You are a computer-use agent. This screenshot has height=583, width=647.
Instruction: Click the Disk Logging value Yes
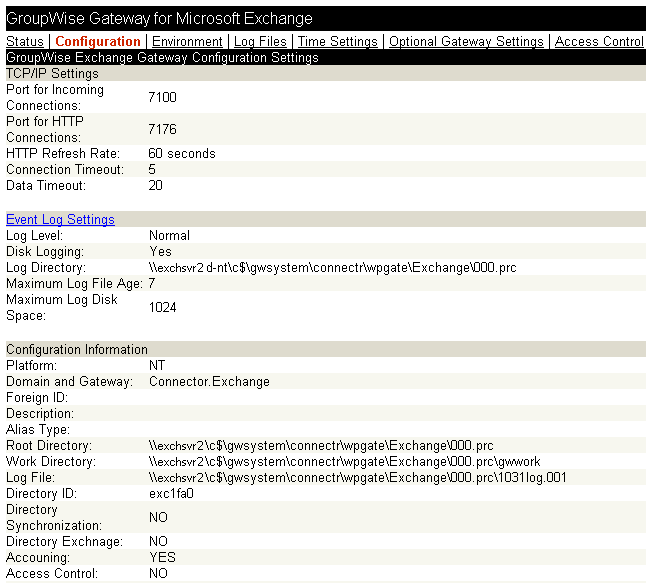pos(161,252)
